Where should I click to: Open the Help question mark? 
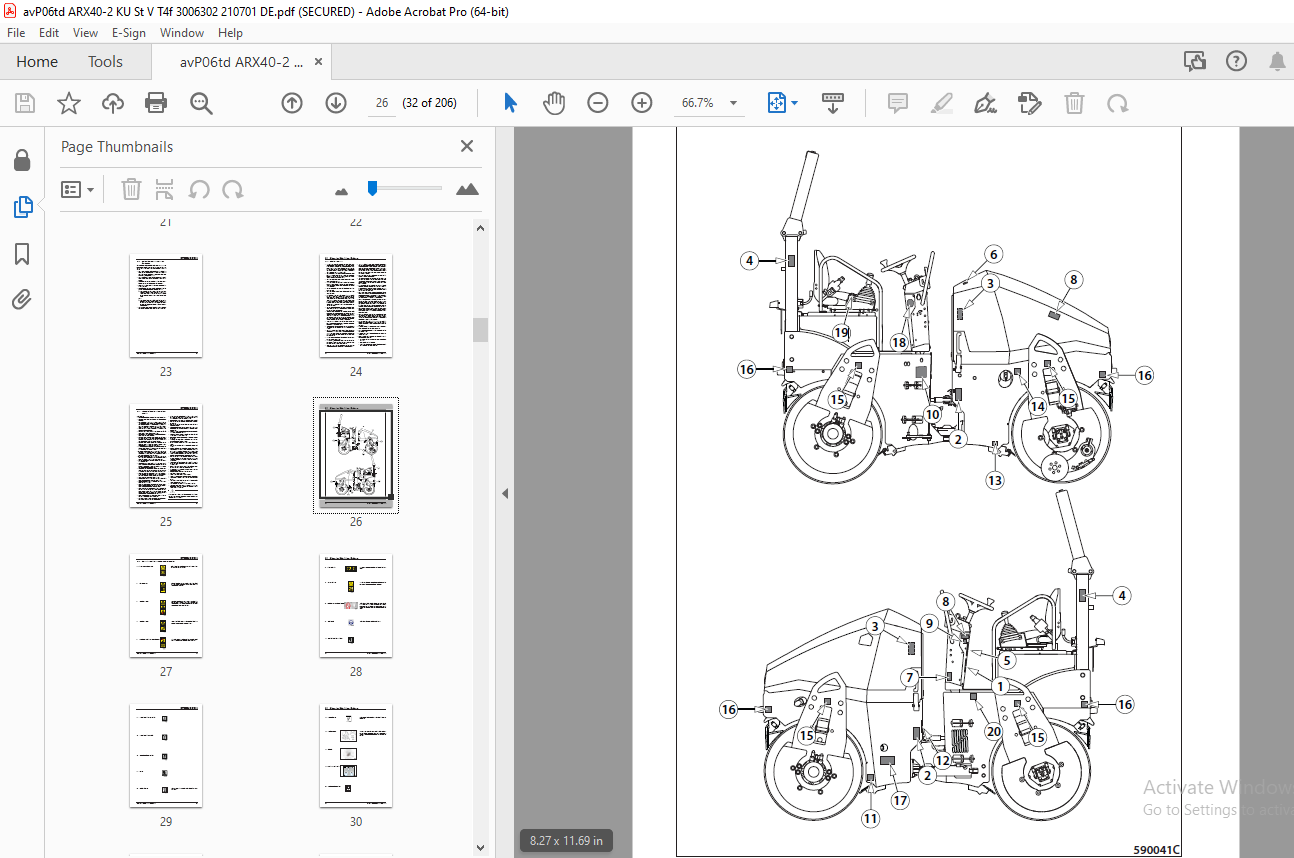pos(1236,61)
